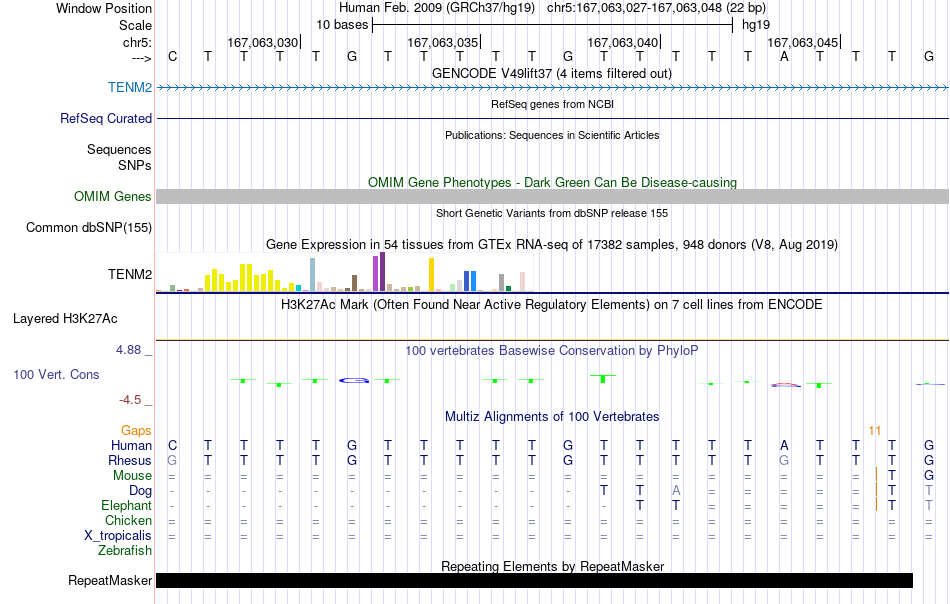Click the 100 Vert. Cons track label

56,374
